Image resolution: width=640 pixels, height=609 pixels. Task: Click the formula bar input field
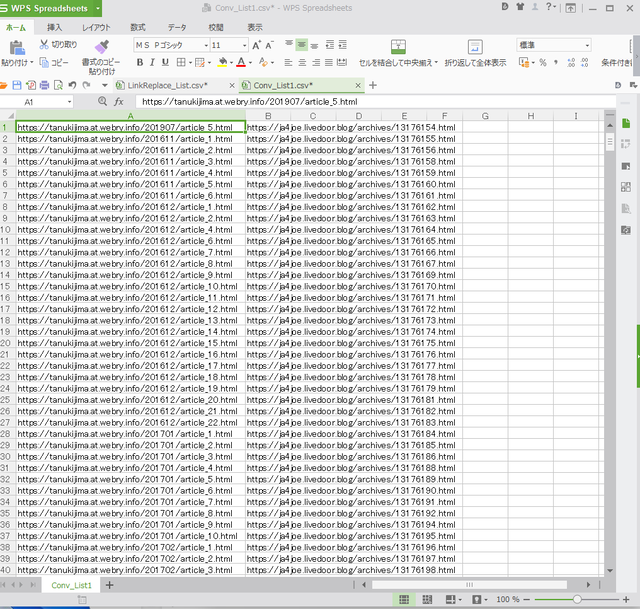point(376,102)
